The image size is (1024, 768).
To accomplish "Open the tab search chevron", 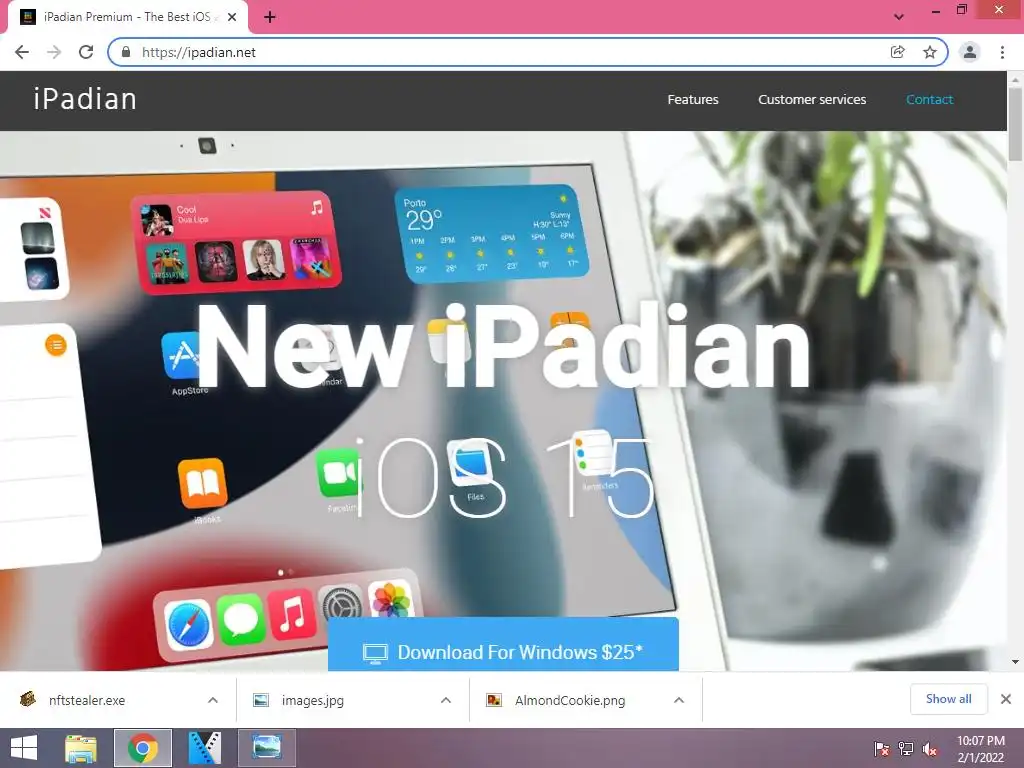I will click(x=899, y=17).
